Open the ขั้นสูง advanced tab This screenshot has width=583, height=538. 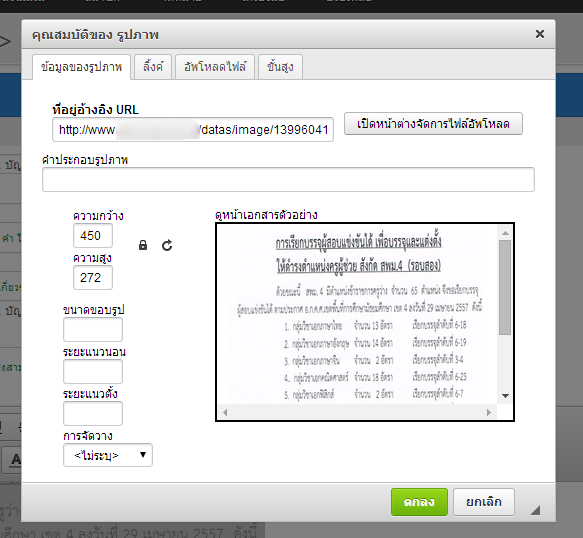[280, 67]
